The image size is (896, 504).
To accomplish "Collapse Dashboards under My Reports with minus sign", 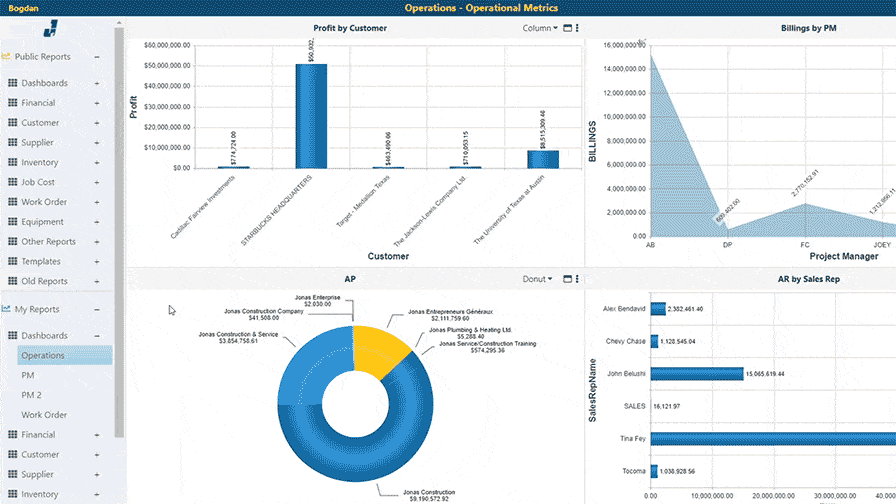I will click(x=97, y=336).
